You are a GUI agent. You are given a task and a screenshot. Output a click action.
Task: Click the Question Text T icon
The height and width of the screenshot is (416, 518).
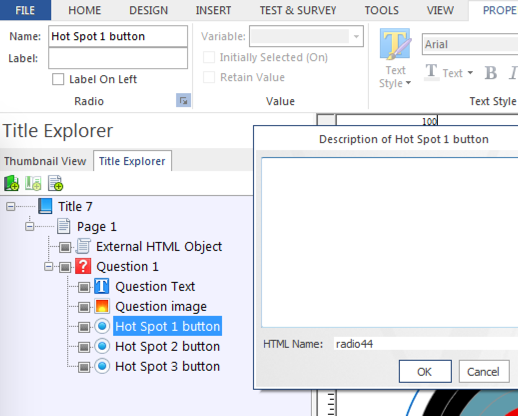coord(102,286)
